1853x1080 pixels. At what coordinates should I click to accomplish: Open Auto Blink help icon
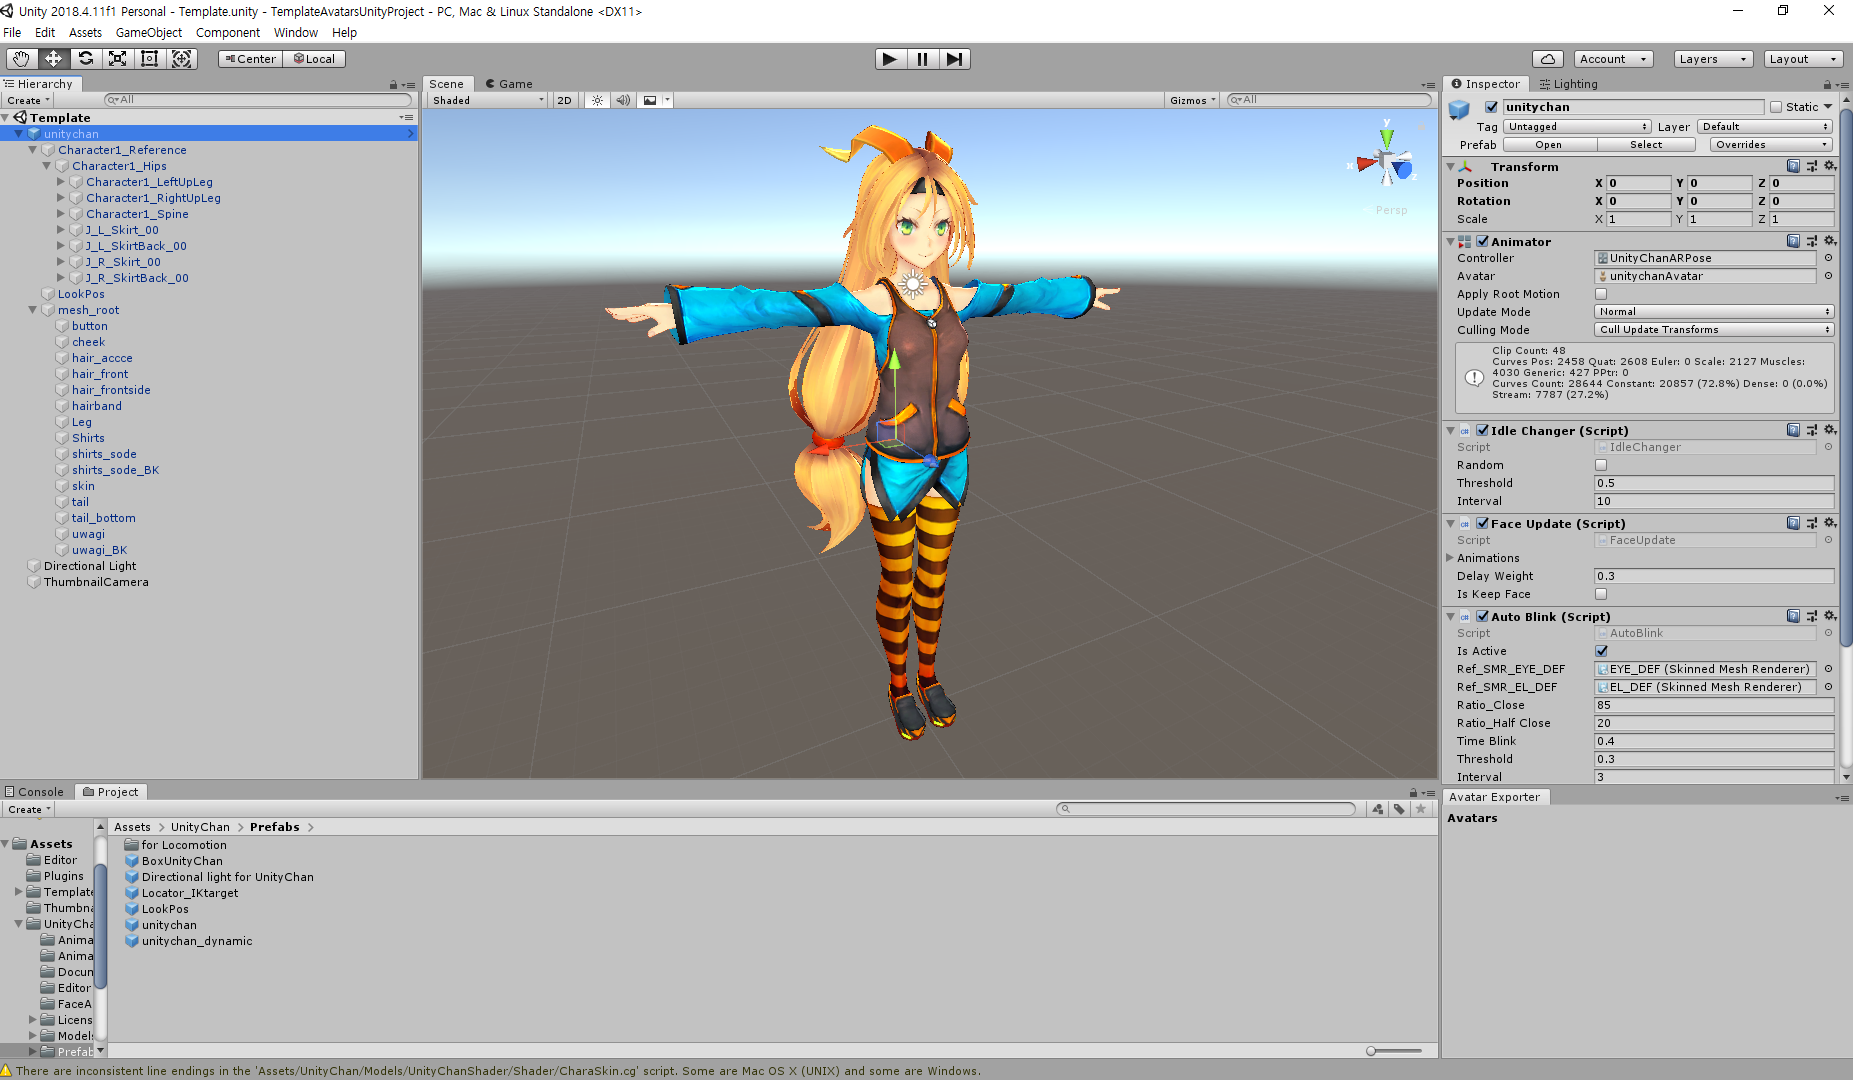[x=1793, y=616]
